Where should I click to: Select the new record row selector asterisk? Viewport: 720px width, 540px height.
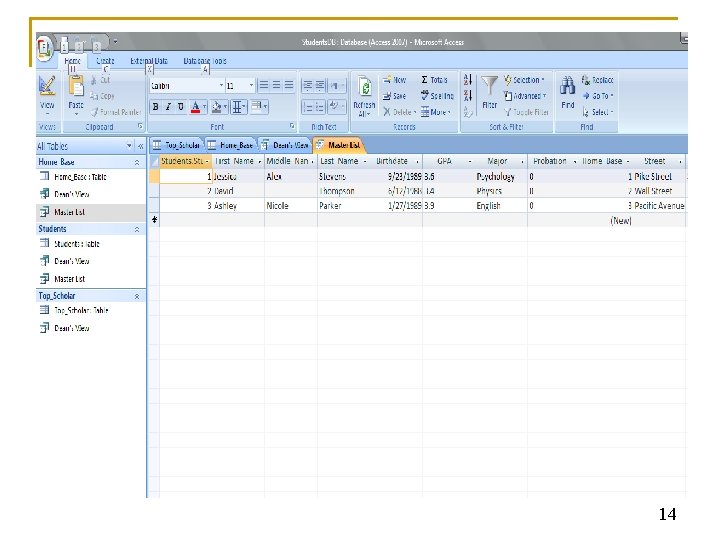[154, 220]
